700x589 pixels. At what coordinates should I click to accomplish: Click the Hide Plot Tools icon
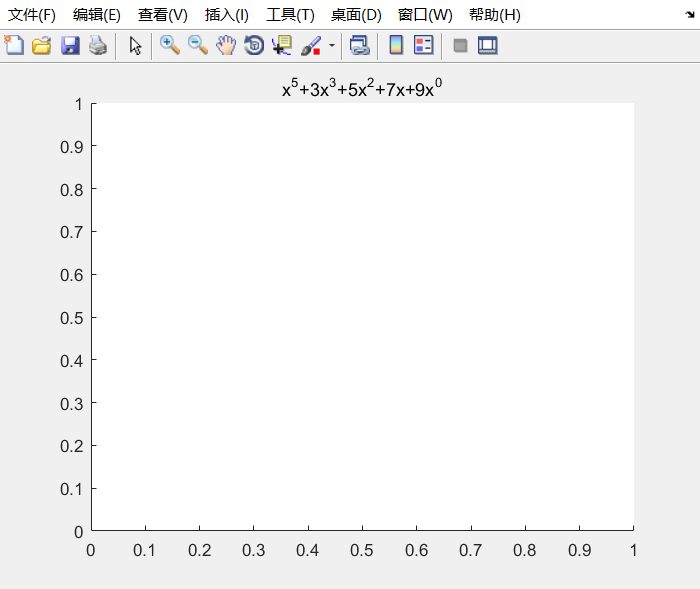pyautogui.click(x=460, y=46)
